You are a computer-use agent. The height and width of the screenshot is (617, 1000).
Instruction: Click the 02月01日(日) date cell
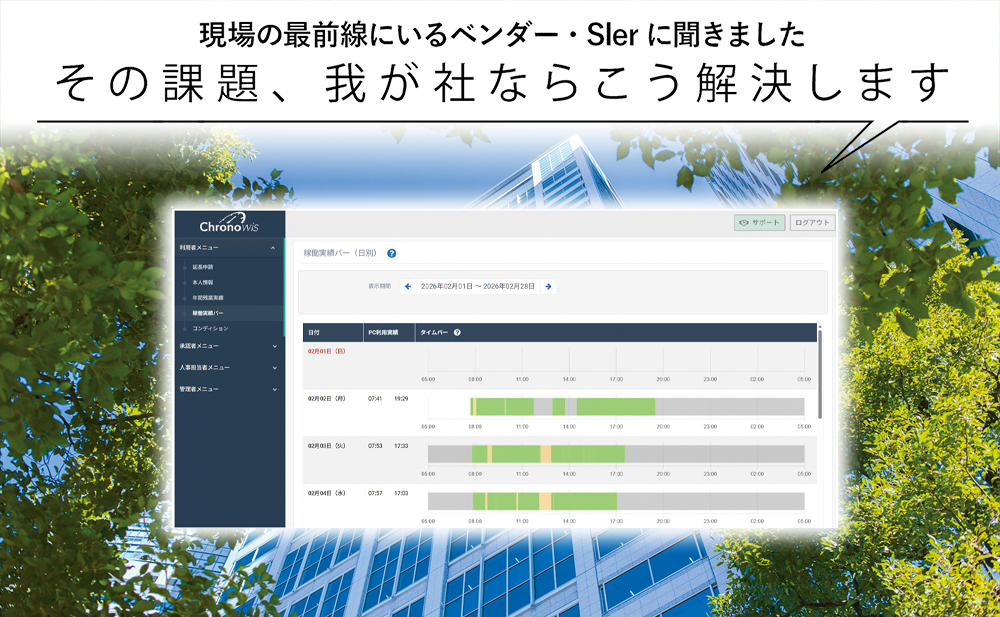(x=327, y=352)
